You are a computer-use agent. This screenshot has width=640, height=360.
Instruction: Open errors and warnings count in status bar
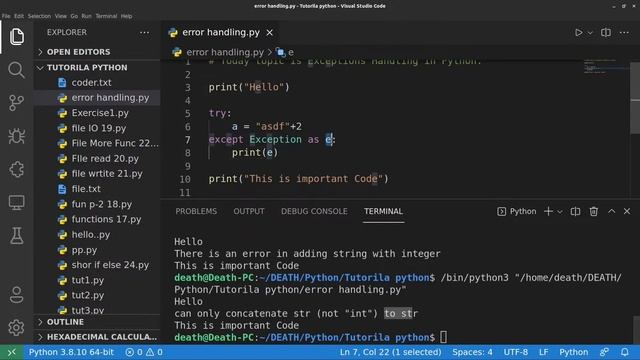[144, 352]
